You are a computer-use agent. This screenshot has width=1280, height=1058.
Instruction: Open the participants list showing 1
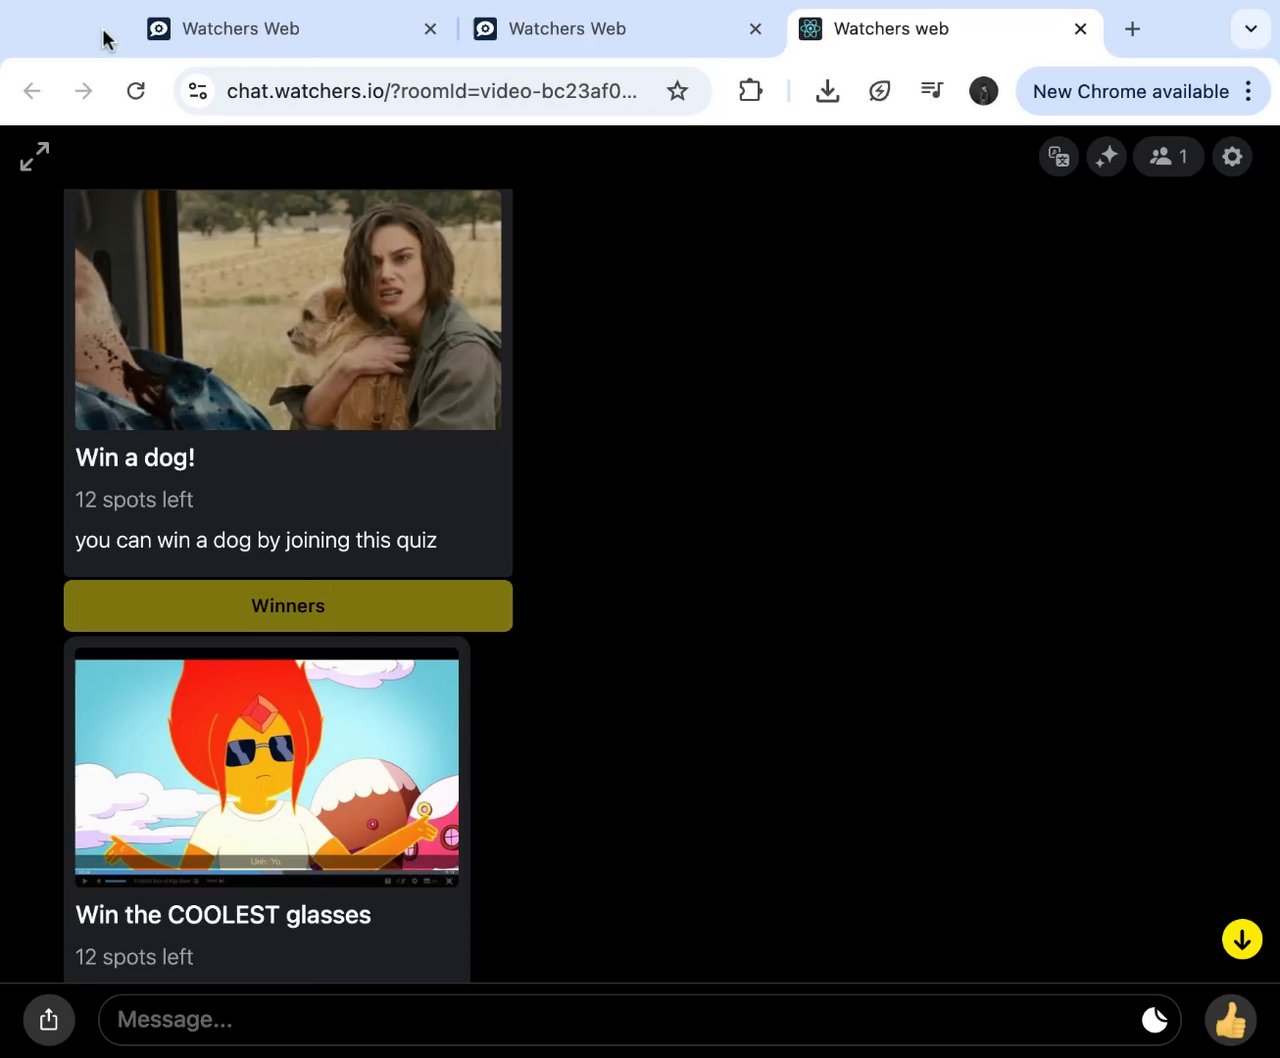1169,156
